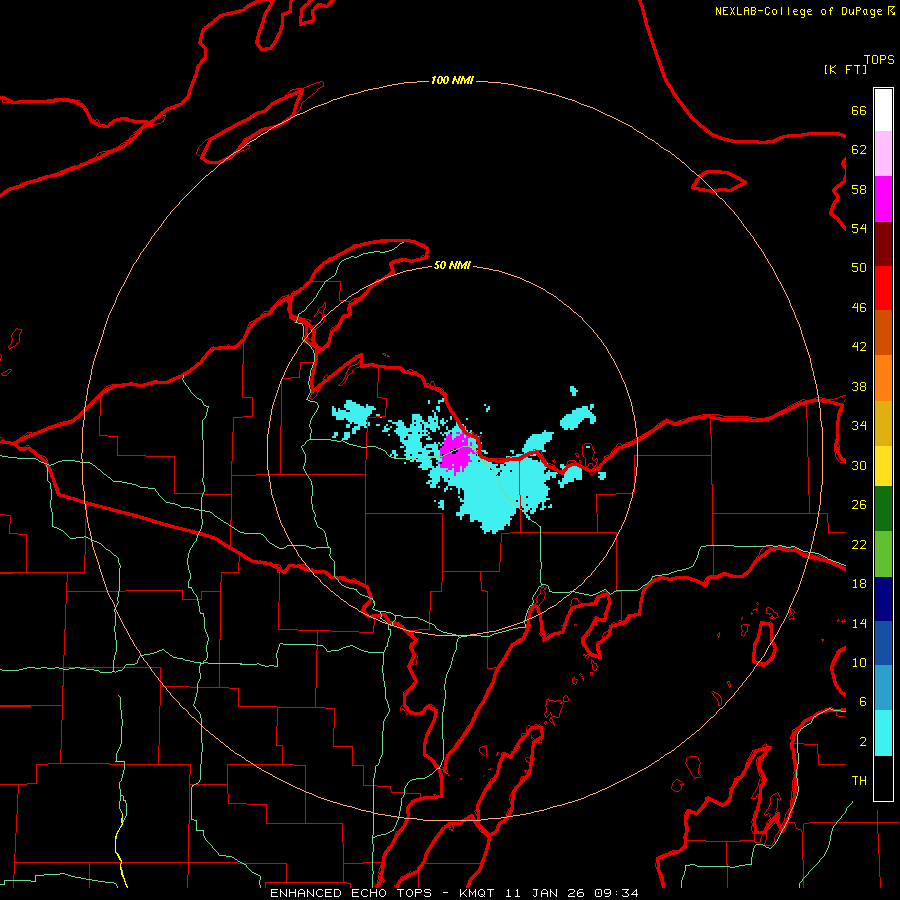900x900 pixels.
Task: Pick the dark red maroon legend swatch
Action: 883,245
